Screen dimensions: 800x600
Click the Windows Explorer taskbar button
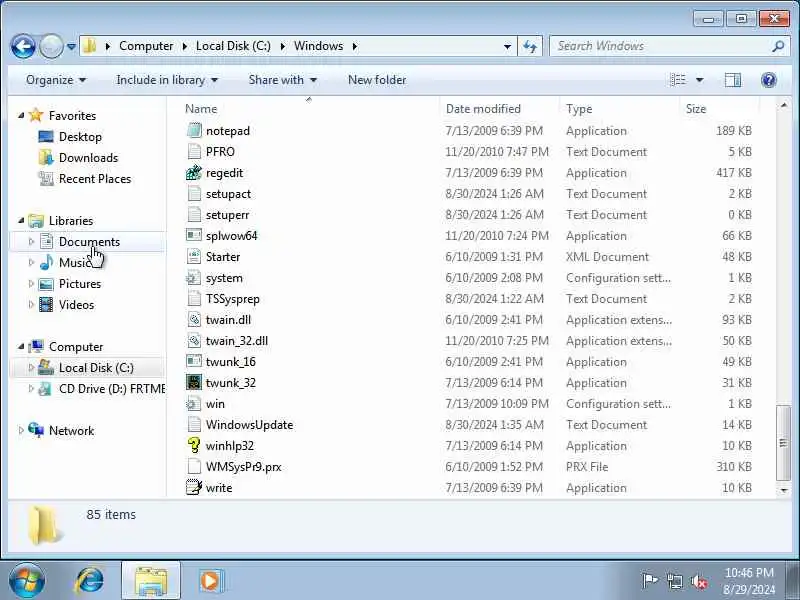[151, 581]
